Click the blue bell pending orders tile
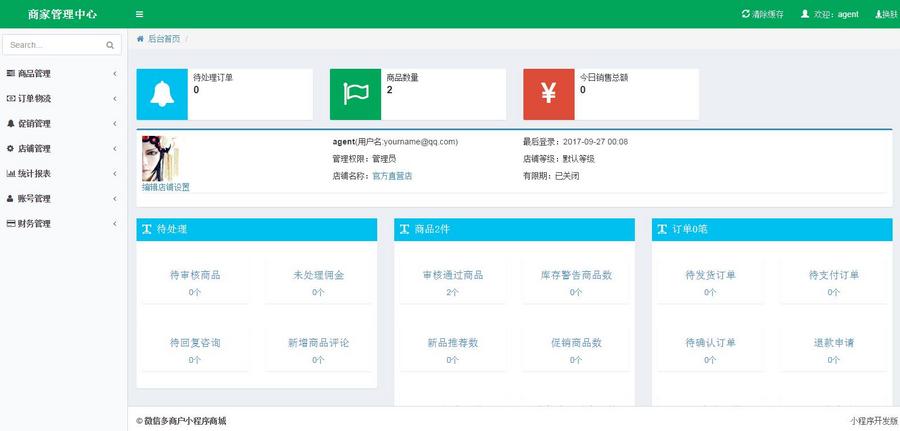 tap(162, 94)
